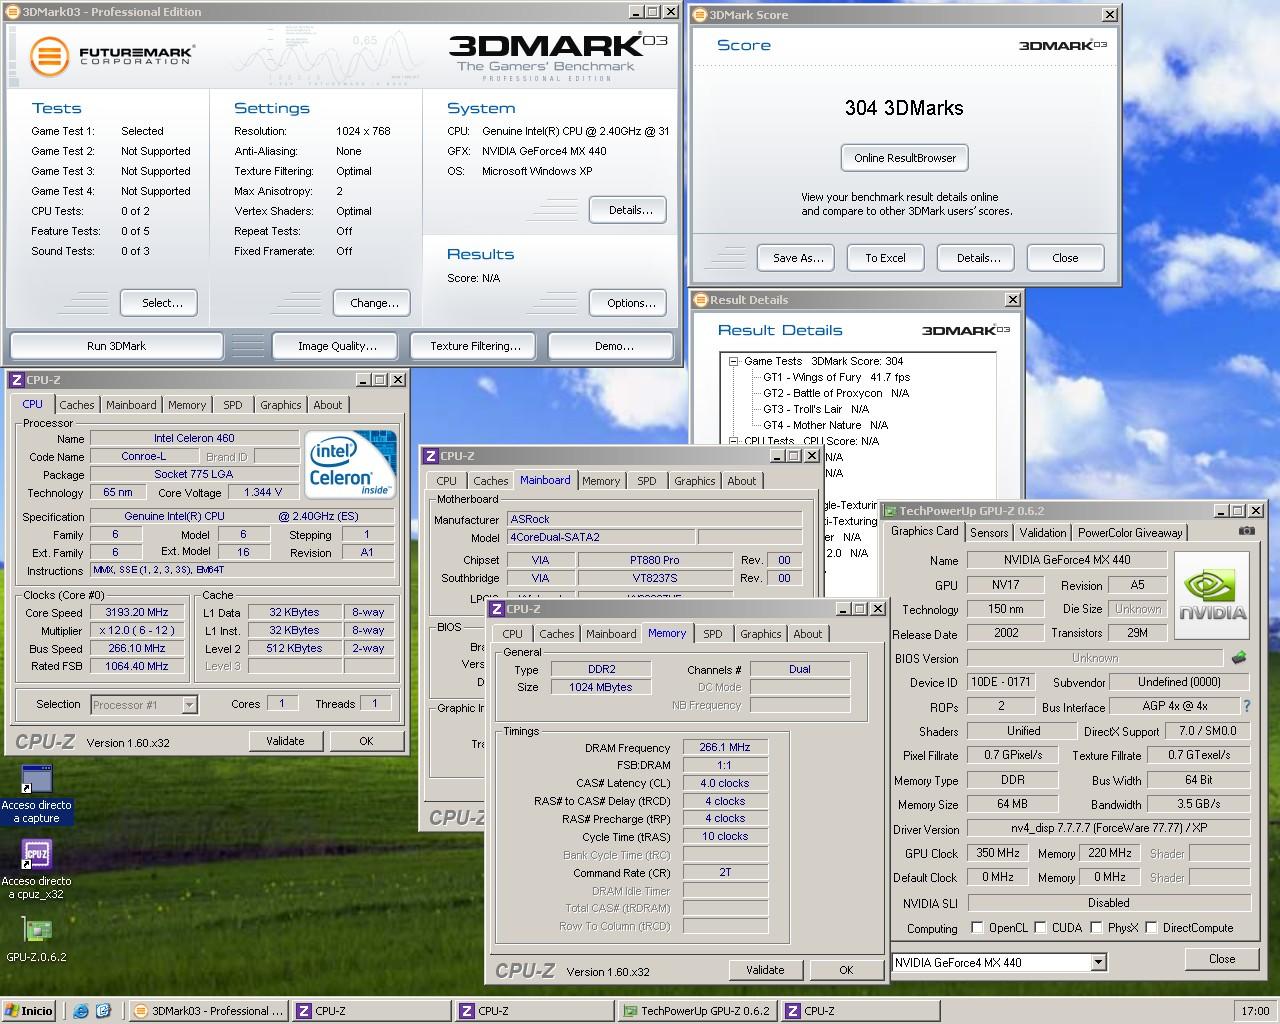Open 'Acceso directo a capture' desktop shortcut
The height and width of the screenshot is (1024, 1280).
click(36, 794)
